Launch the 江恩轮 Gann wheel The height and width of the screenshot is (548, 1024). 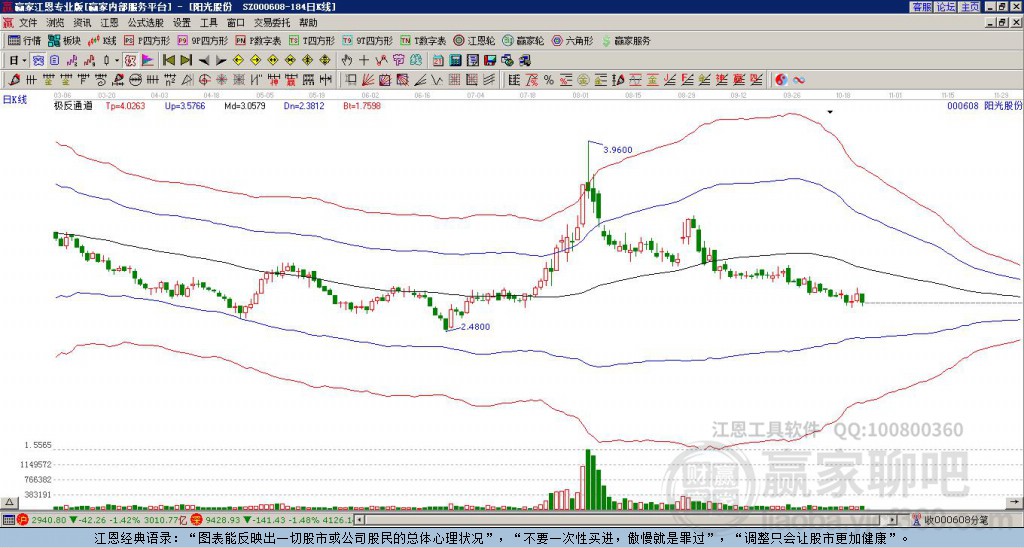click(x=474, y=40)
